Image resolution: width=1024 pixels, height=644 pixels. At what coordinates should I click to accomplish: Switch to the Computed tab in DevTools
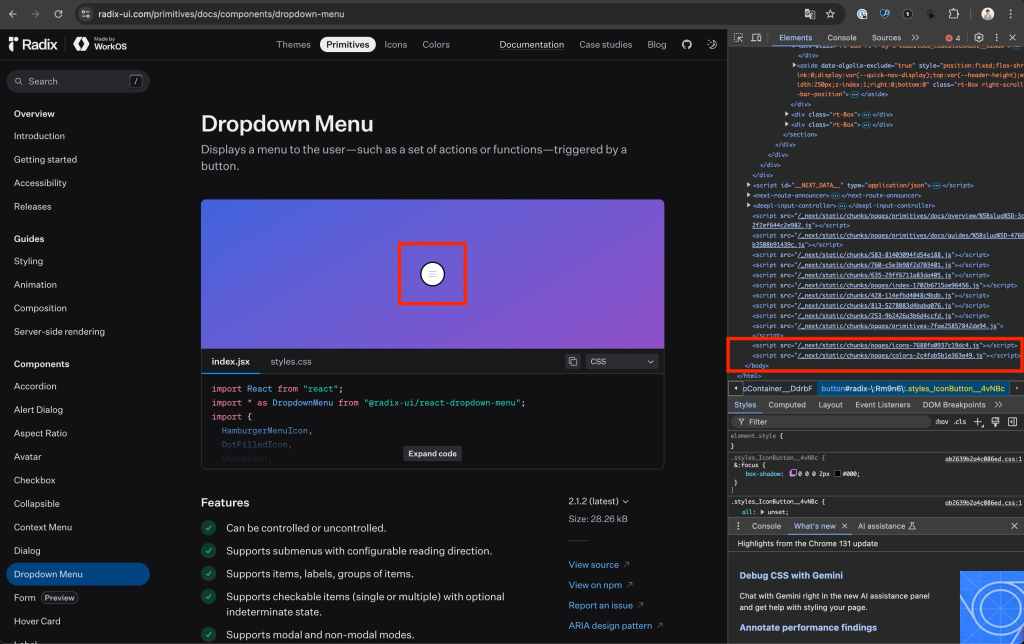pyautogui.click(x=786, y=405)
